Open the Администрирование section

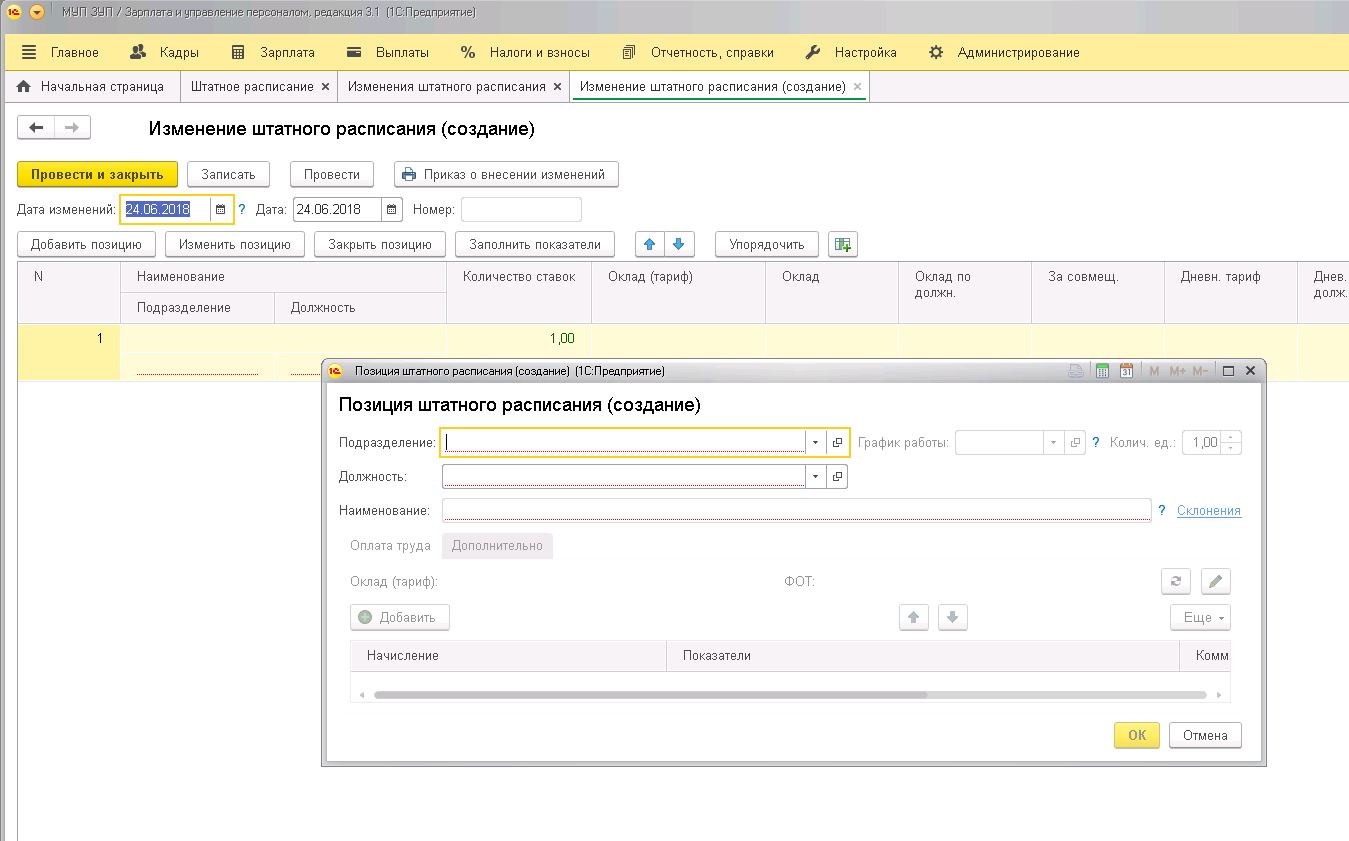click(1004, 52)
